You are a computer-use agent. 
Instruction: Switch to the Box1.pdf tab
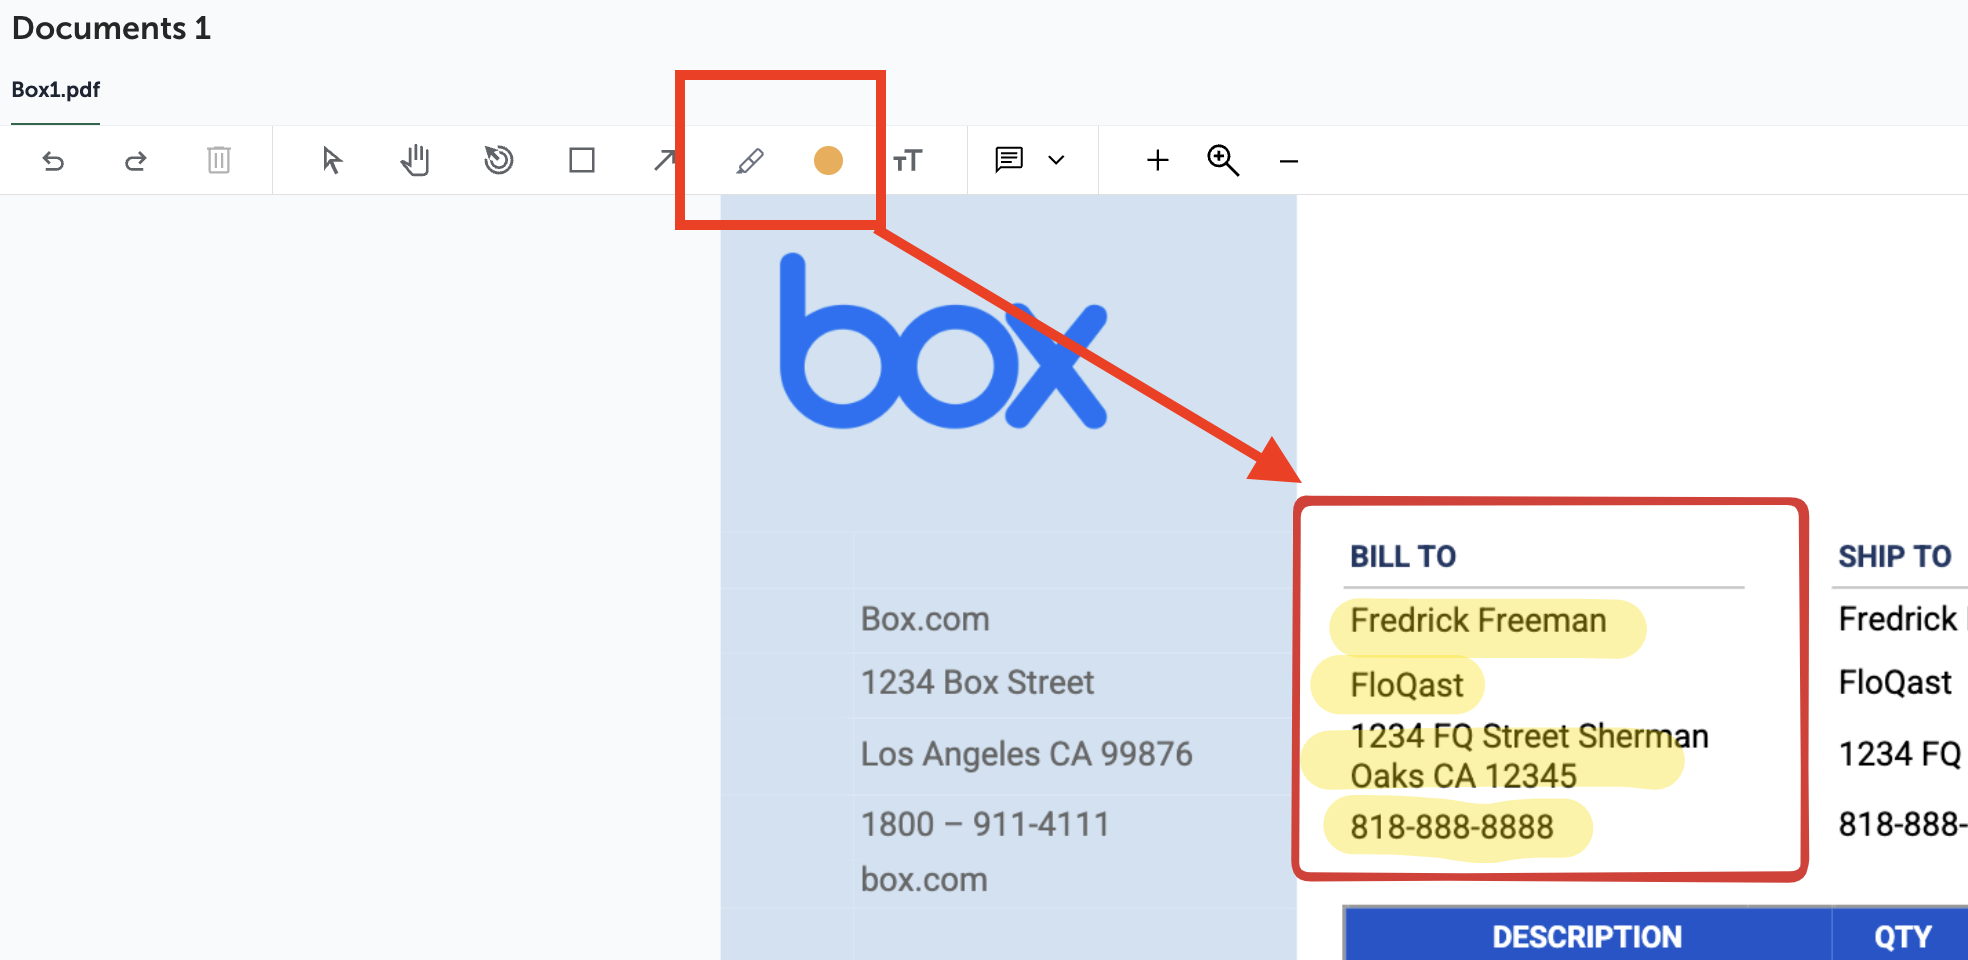click(56, 90)
